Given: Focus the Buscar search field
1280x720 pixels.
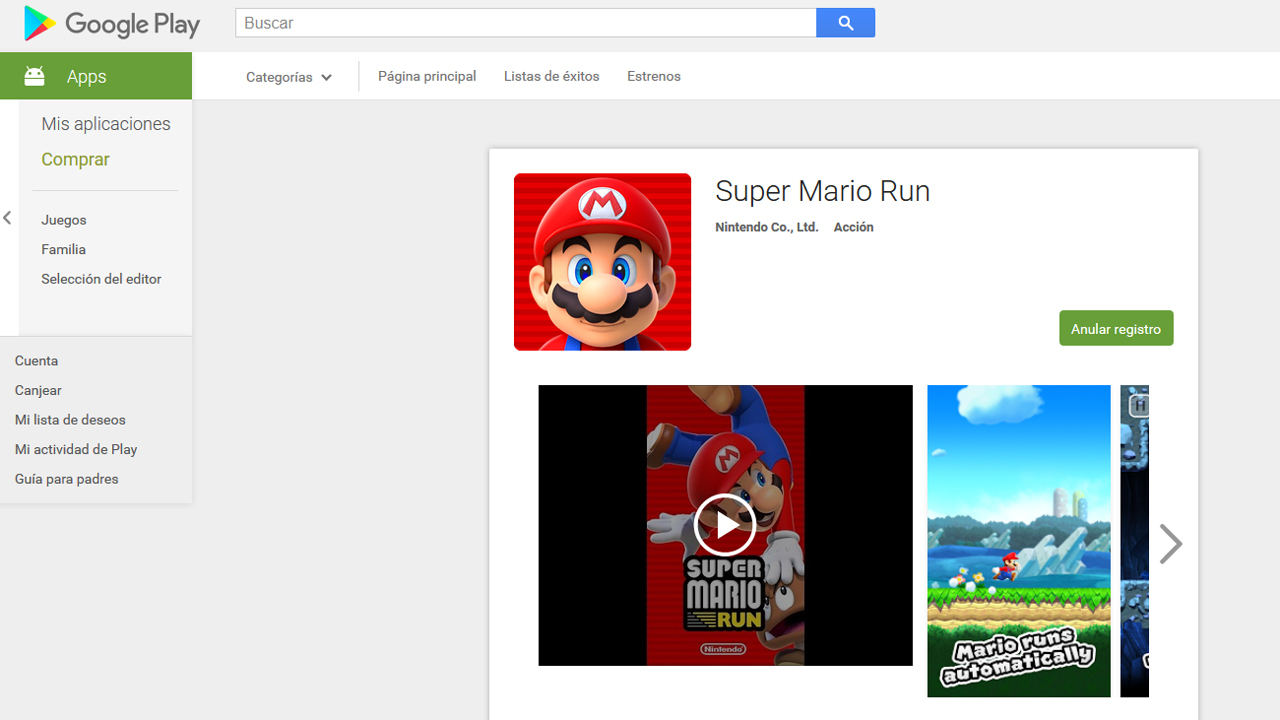Looking at the screenshot, I should pos(526,23).
